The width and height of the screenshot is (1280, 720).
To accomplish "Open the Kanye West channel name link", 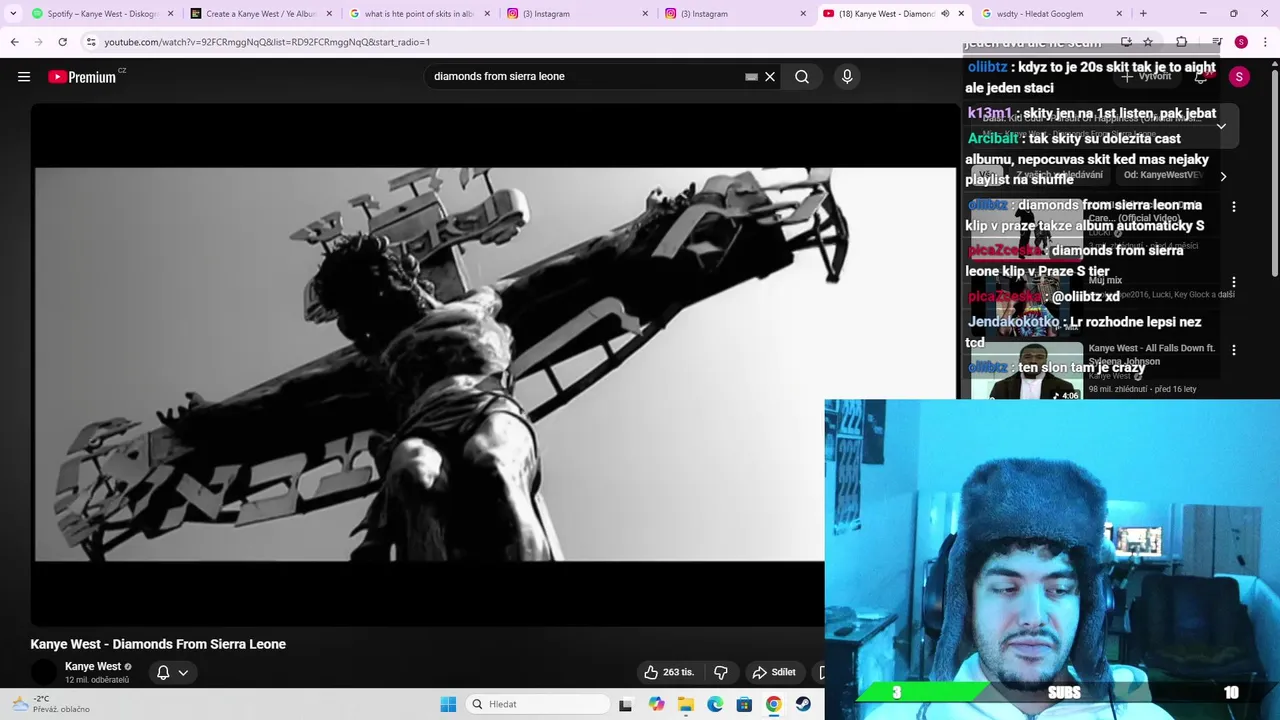I will (x=93, y=666).
